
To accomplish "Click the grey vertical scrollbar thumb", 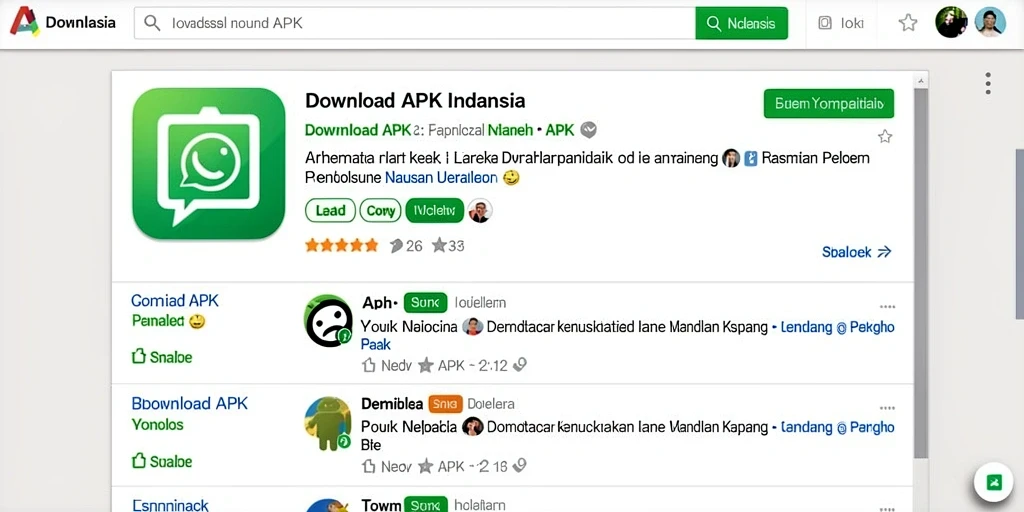I will 920,274.
